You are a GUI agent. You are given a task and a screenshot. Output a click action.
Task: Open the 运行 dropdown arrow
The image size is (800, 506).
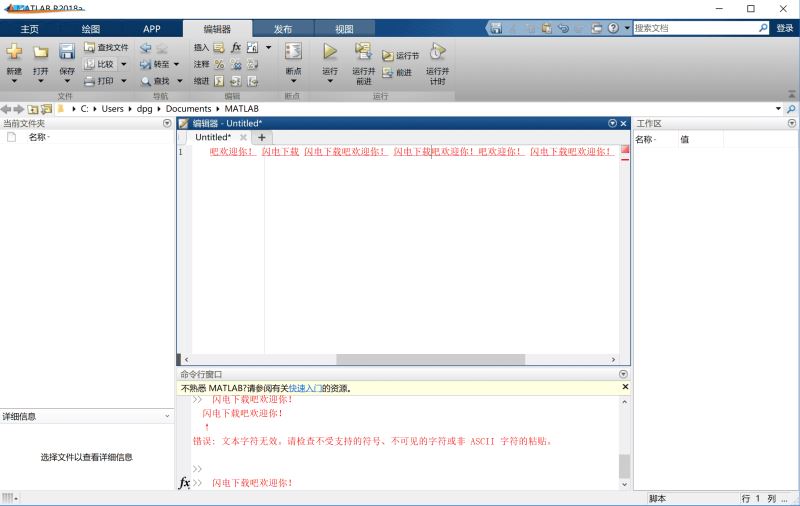(330, 81)
